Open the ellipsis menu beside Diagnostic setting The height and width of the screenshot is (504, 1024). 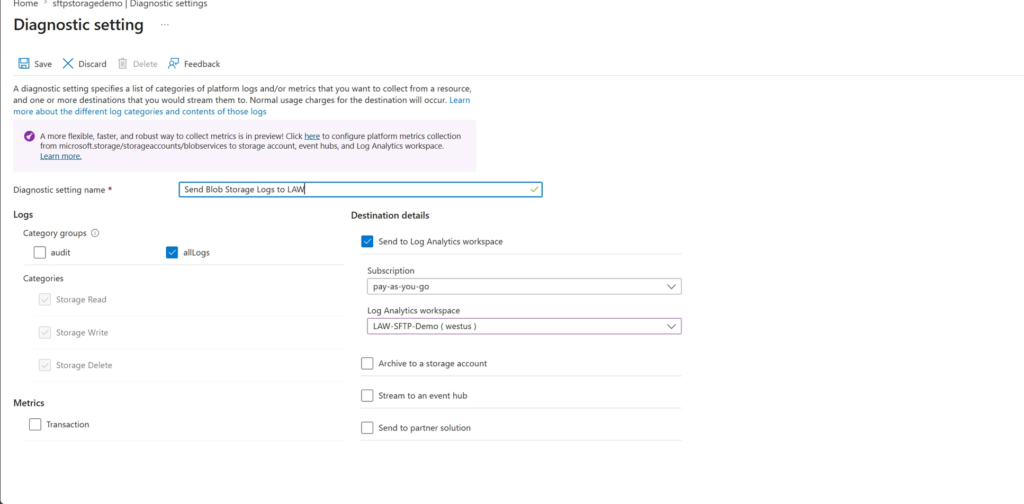pos(165,25)
